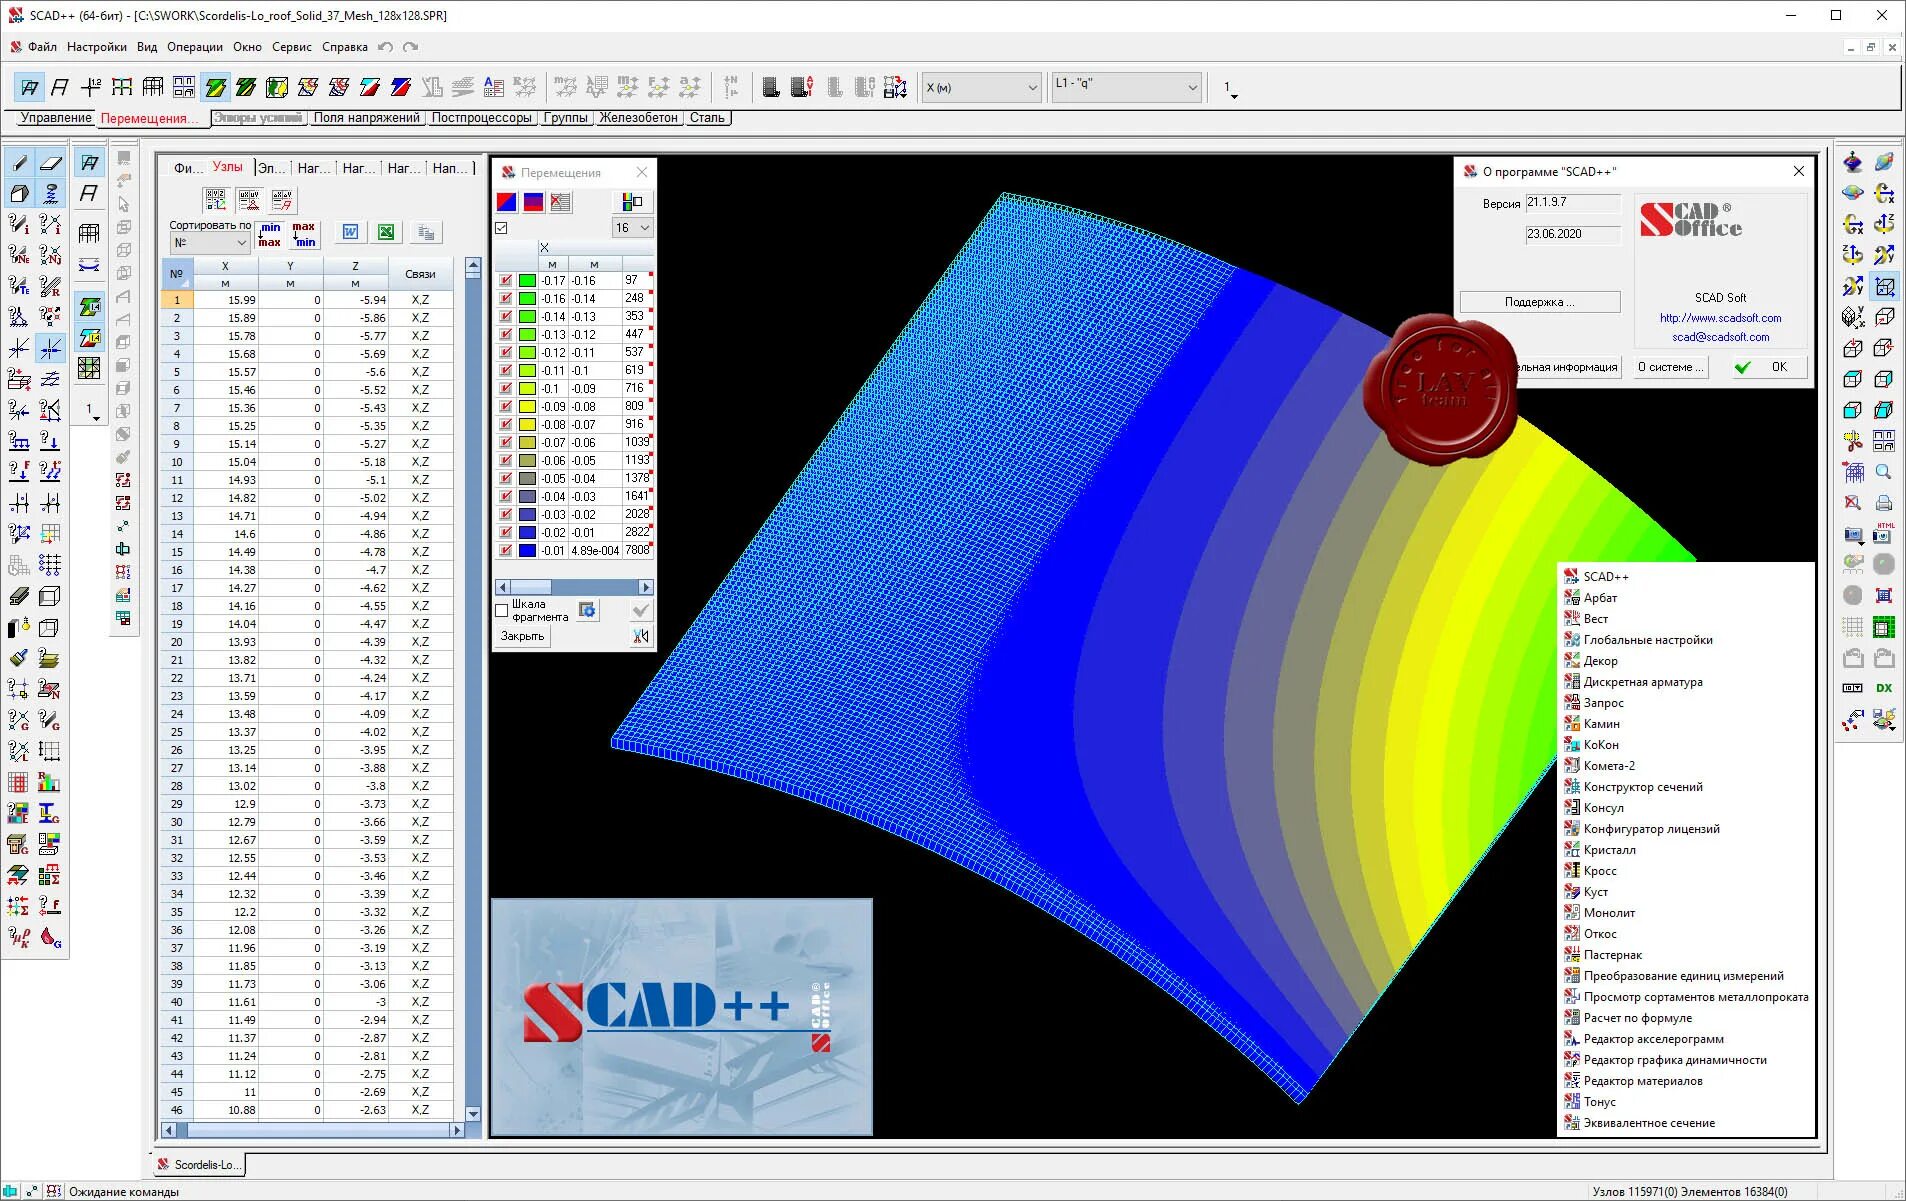Click the Scordelis-Lo document tab at bottom
1906x1201 pixels.
[x=198, y=1165]
